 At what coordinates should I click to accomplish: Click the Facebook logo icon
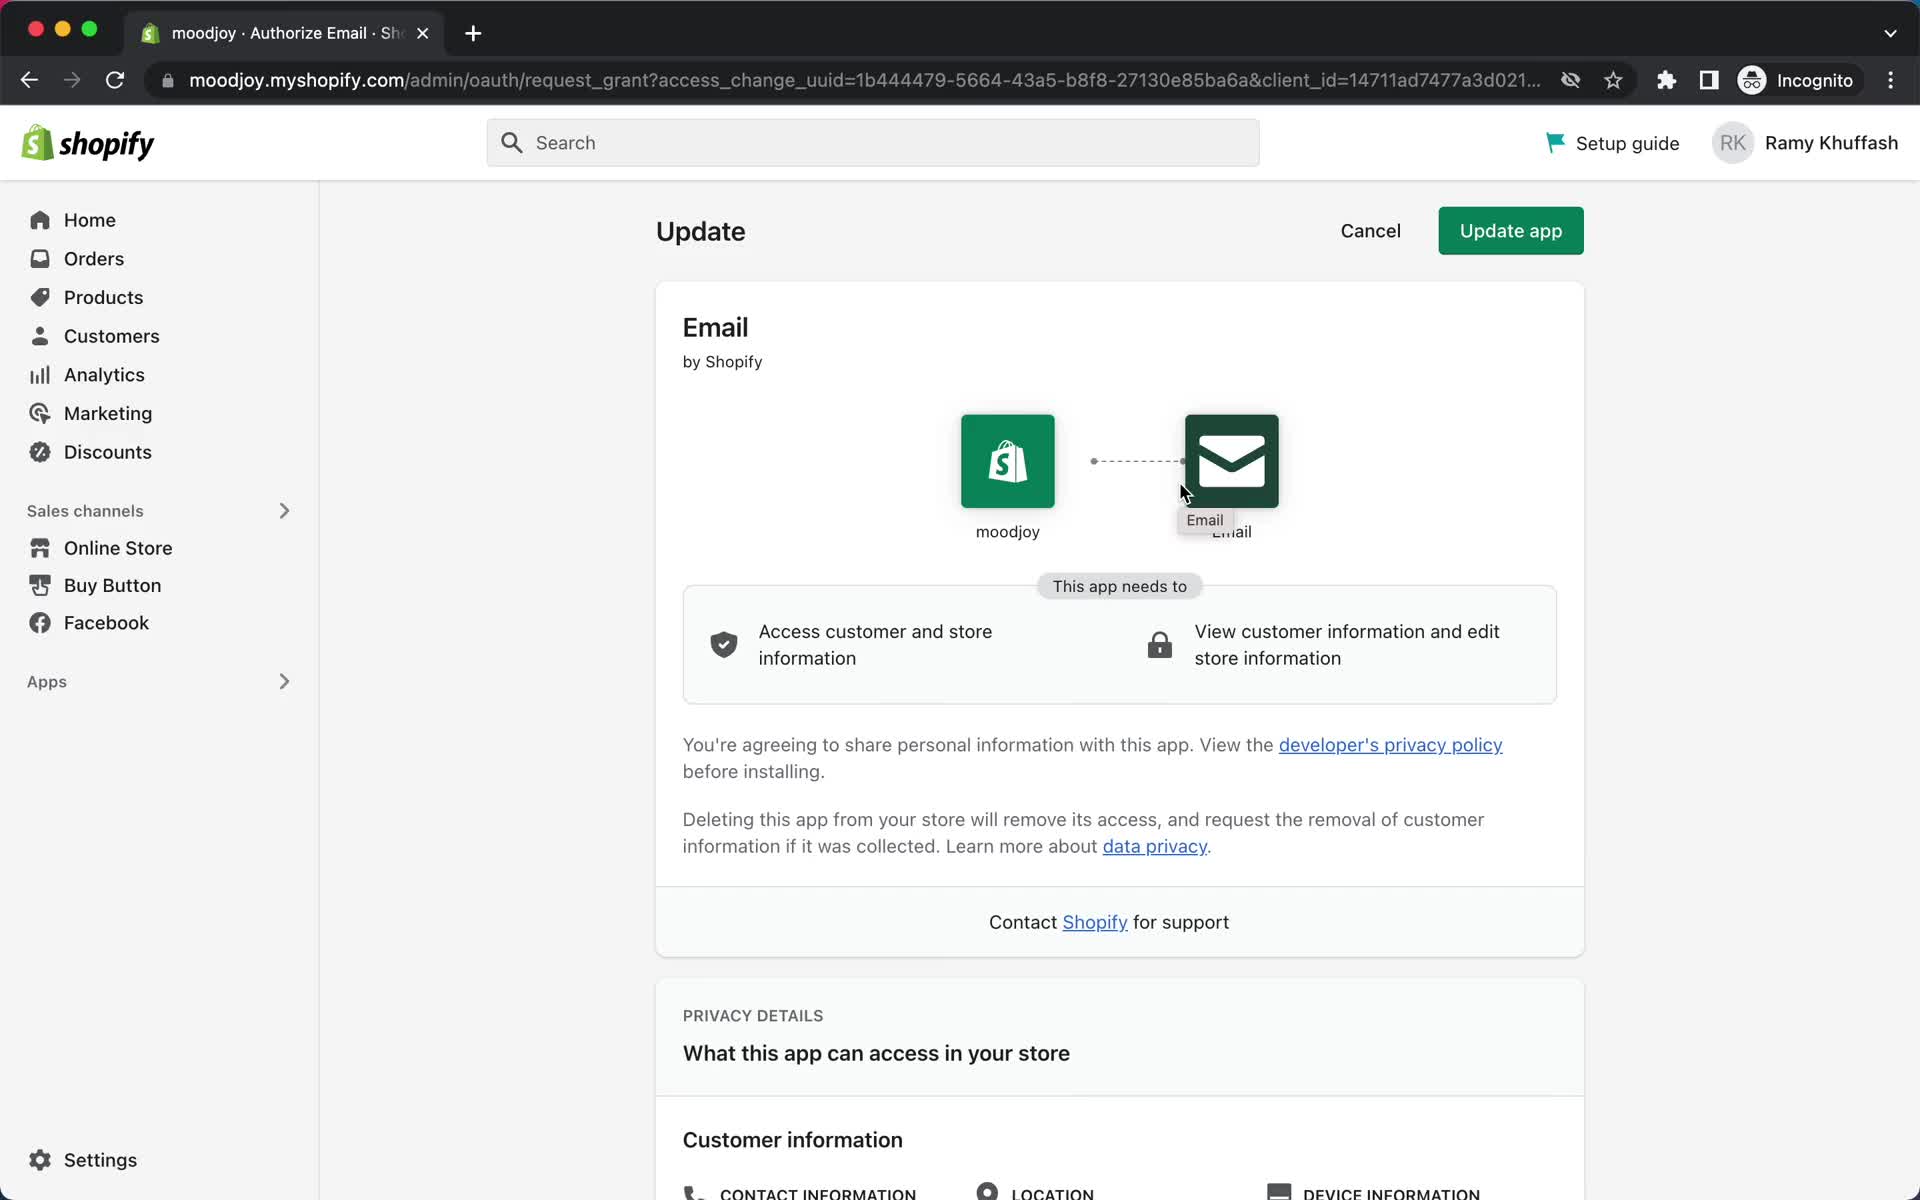[x=40, y=623]
